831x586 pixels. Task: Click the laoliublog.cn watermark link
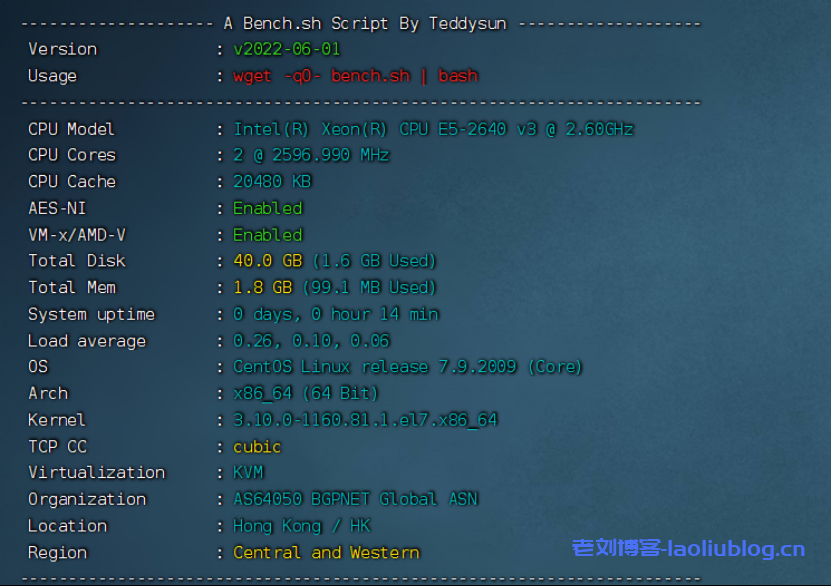tap(688, 549)
